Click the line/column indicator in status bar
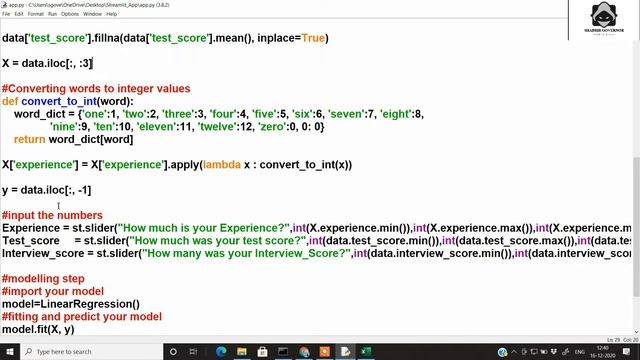Image resolution: width=640 pixels, height=360 pixels. 622,340
